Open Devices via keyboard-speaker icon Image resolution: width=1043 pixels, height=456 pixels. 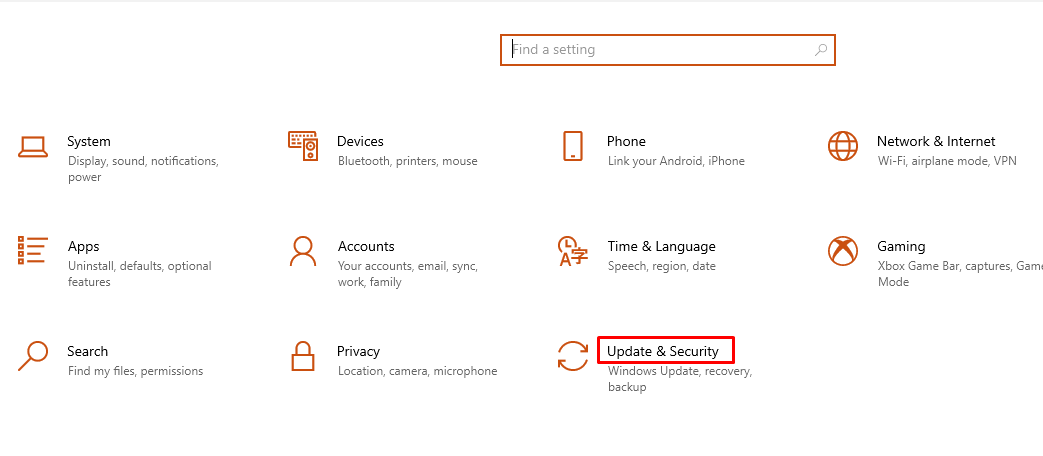coord(303,146)
